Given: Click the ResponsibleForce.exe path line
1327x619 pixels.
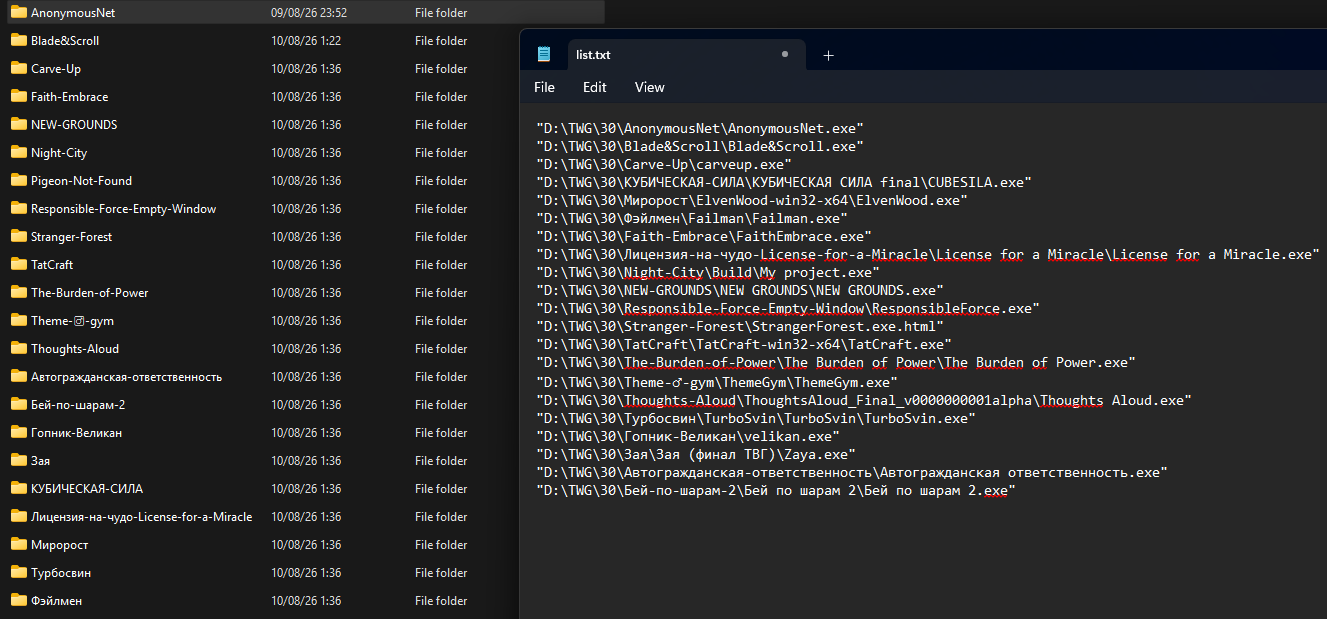Looking at the screenshot, I should [787, 309].
